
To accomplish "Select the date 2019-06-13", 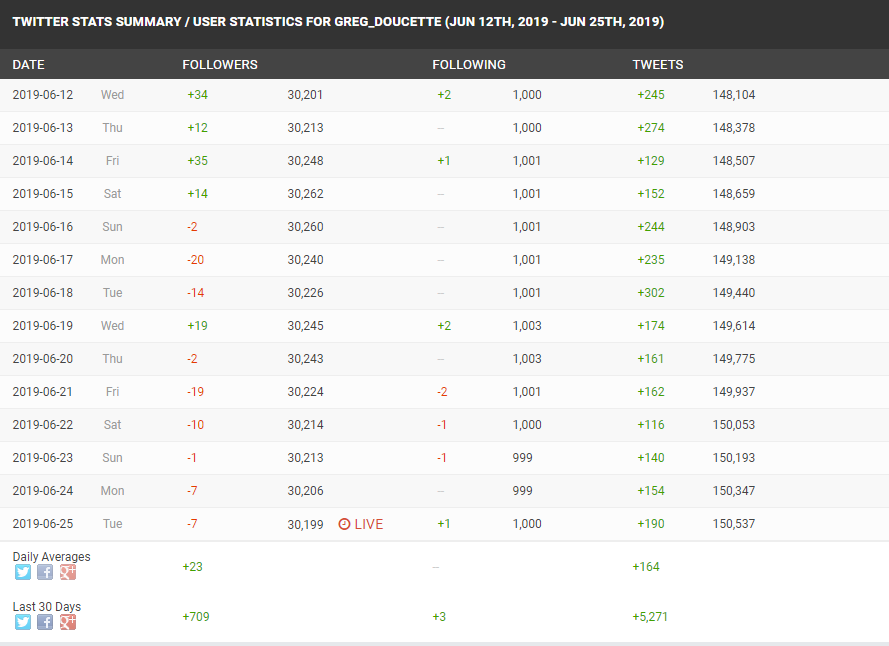I will 43,128.
